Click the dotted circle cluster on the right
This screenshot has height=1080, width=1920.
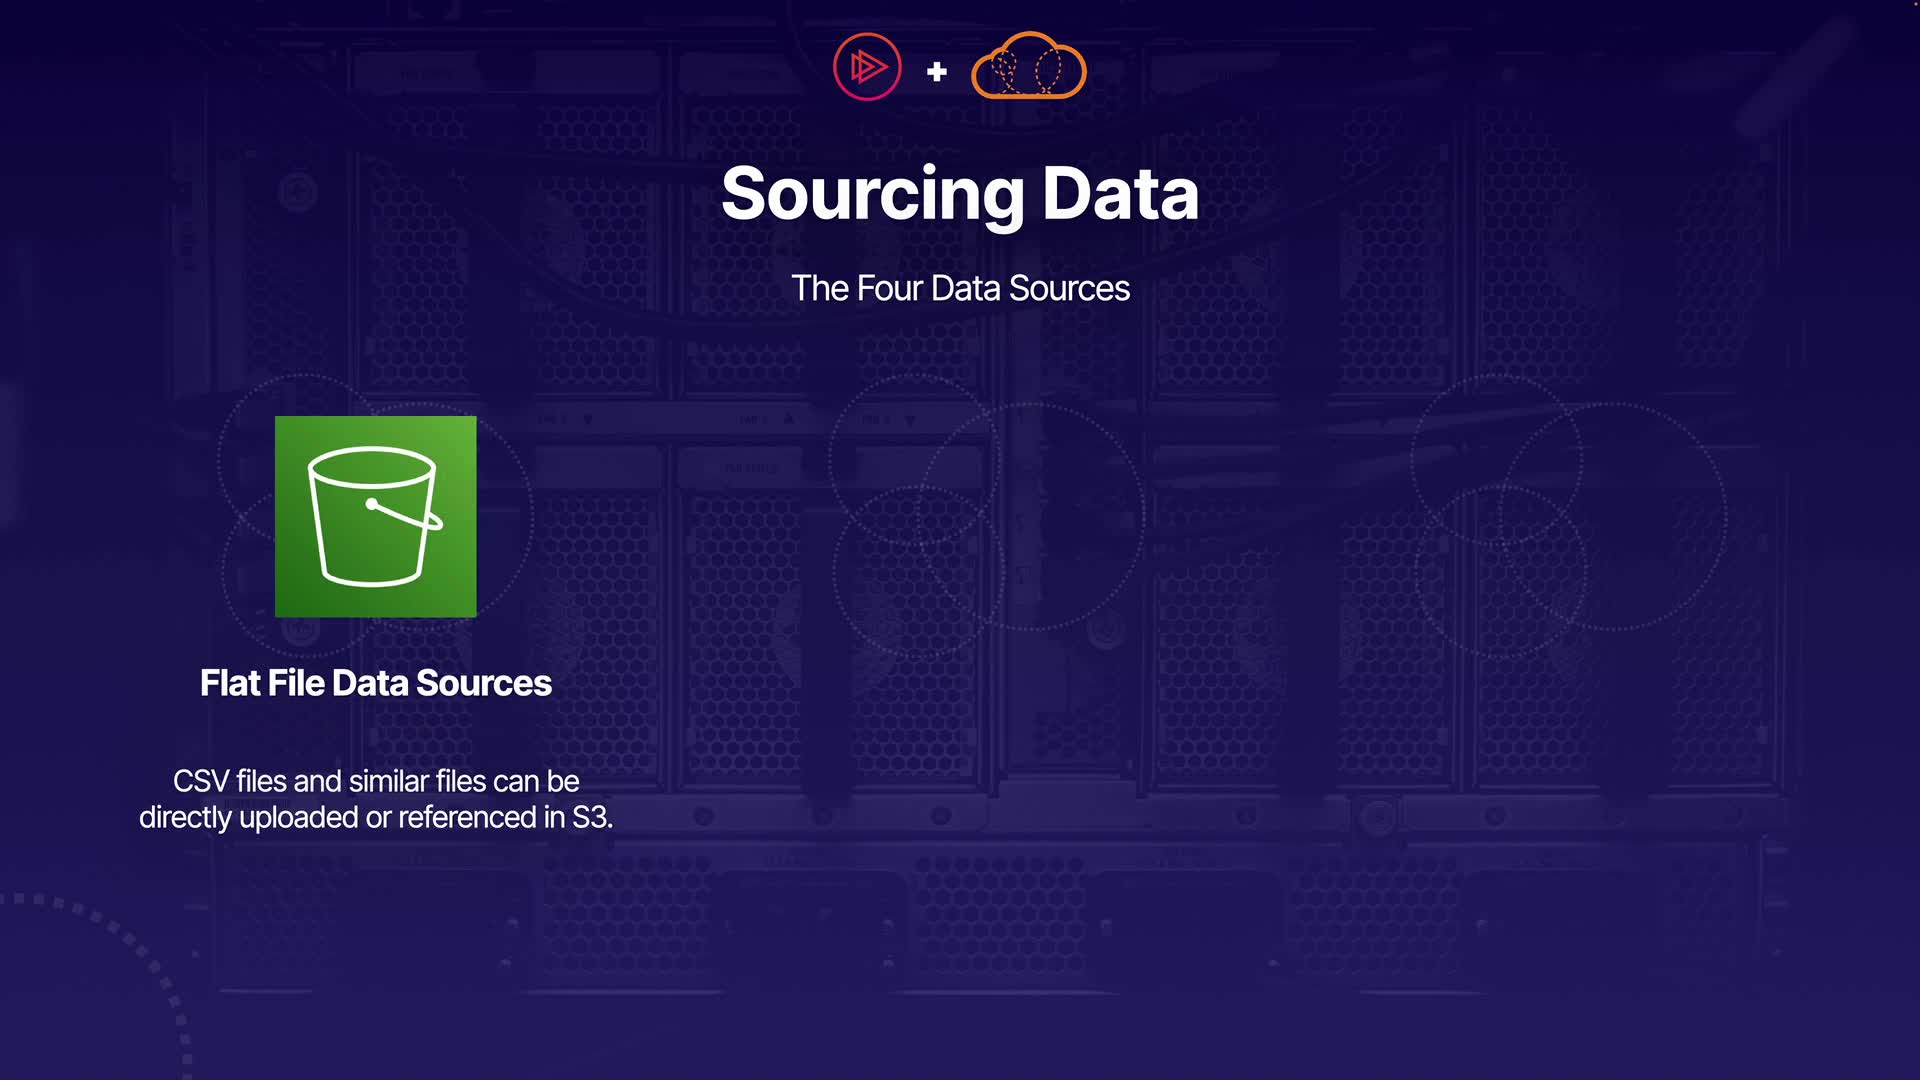coord(1567,515)
